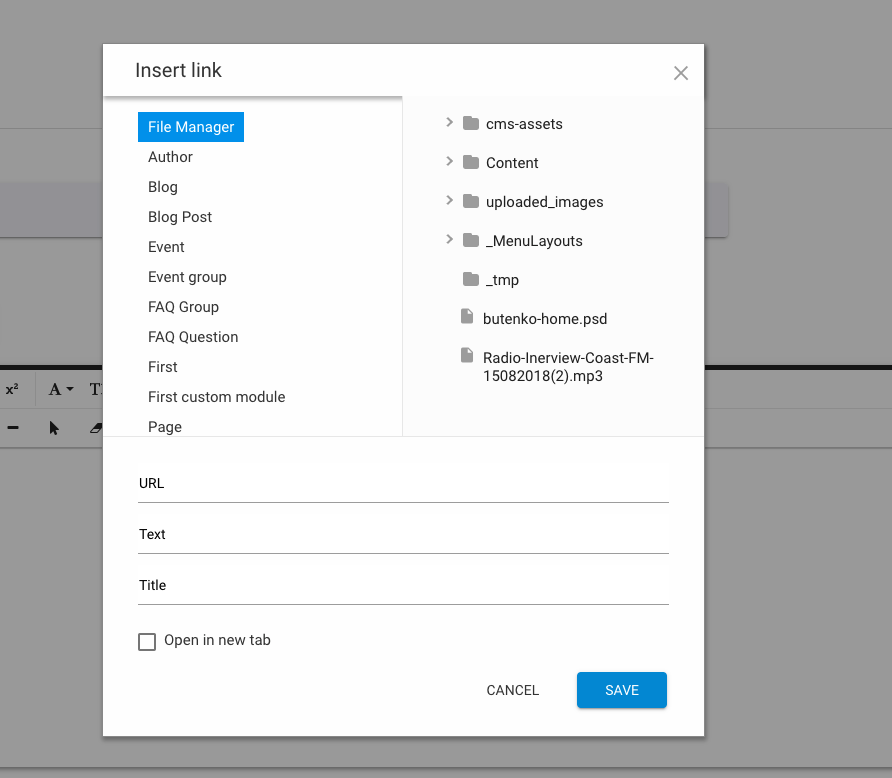The image size is (892, 778).
Task: Focus the Title input field
Action: [403, 586]
